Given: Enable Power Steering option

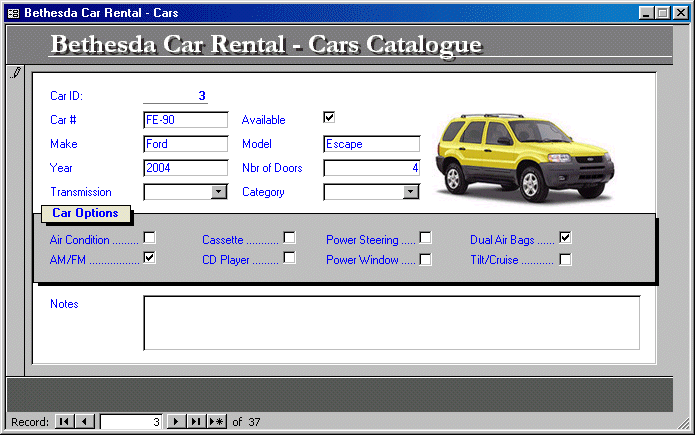Looking at the screenshot, I should pos(426,238).
